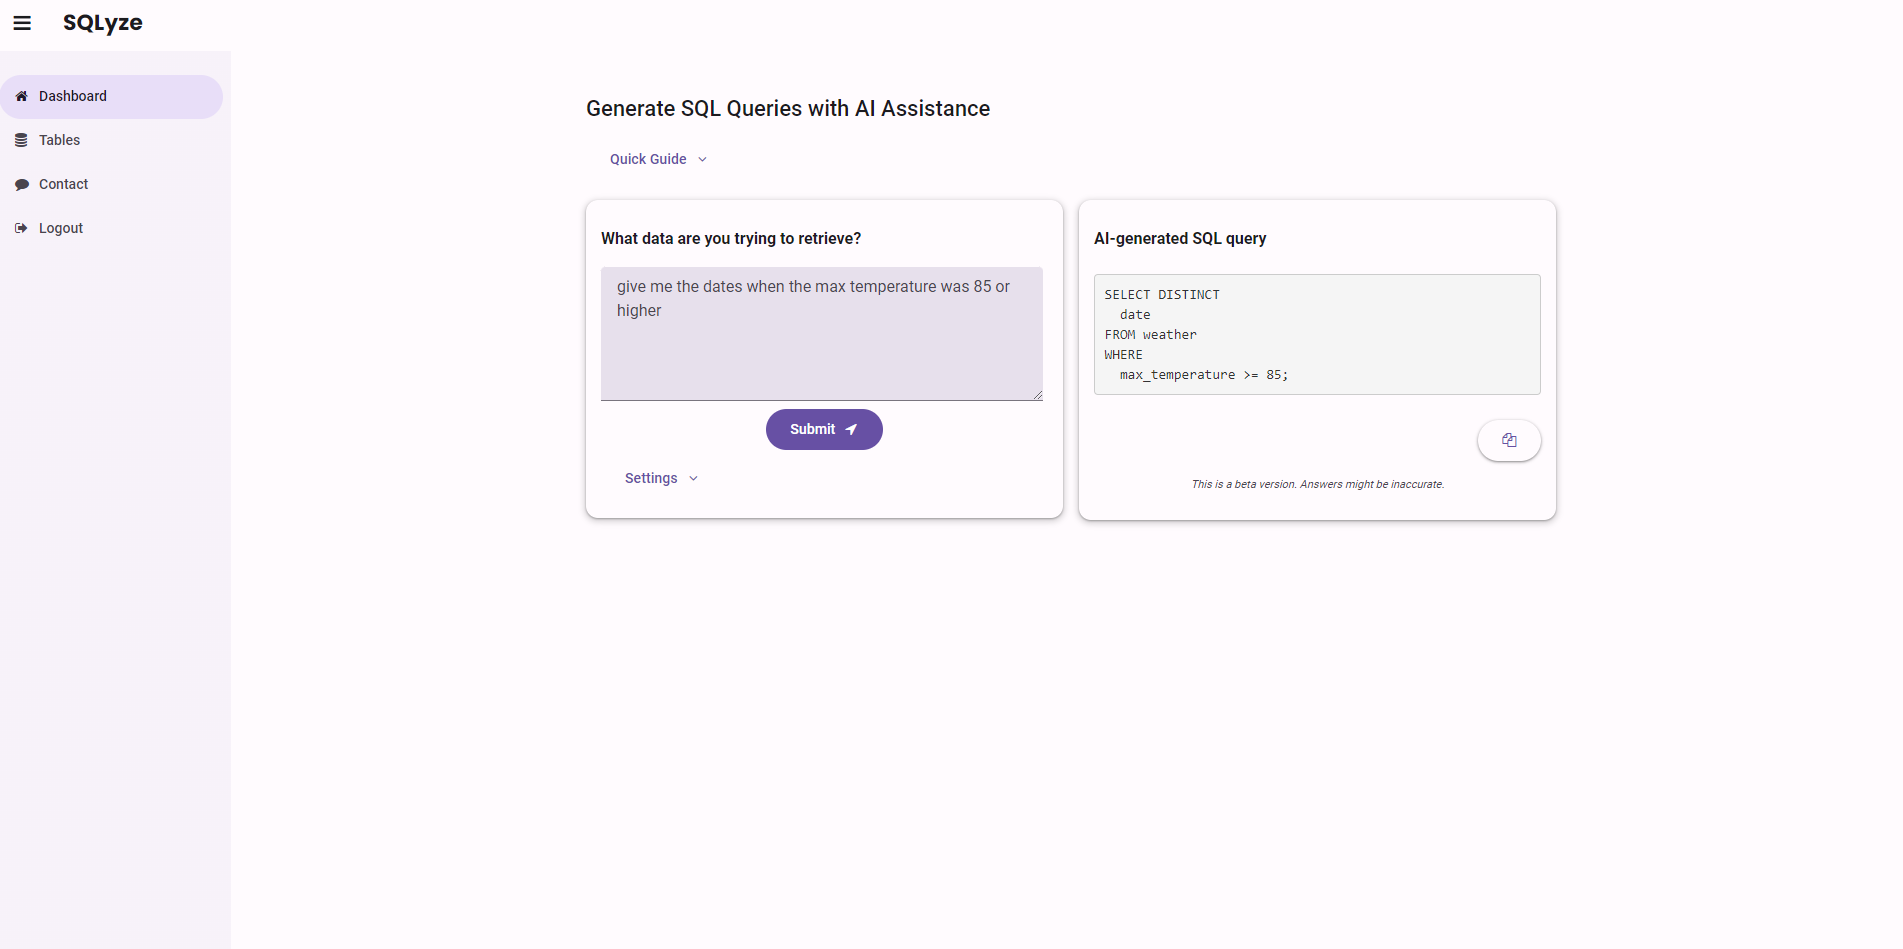Image resolution: width=1903 pixels, height=949 pixels.
Task: Click into the query description text area
Action: coord(822,334)
